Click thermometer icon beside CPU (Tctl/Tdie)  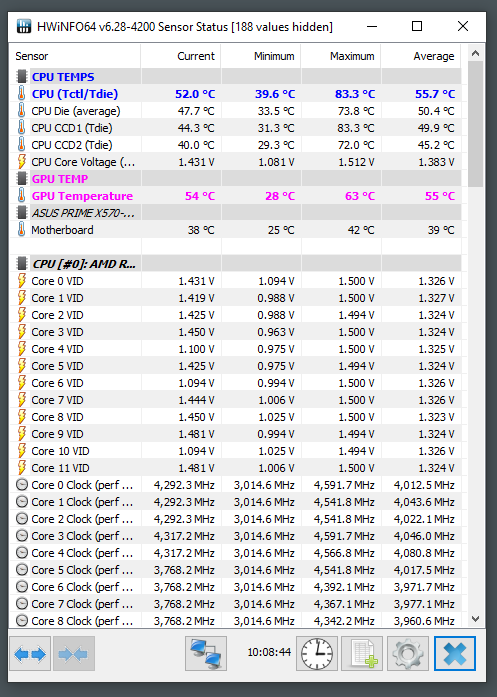[21, 94]
